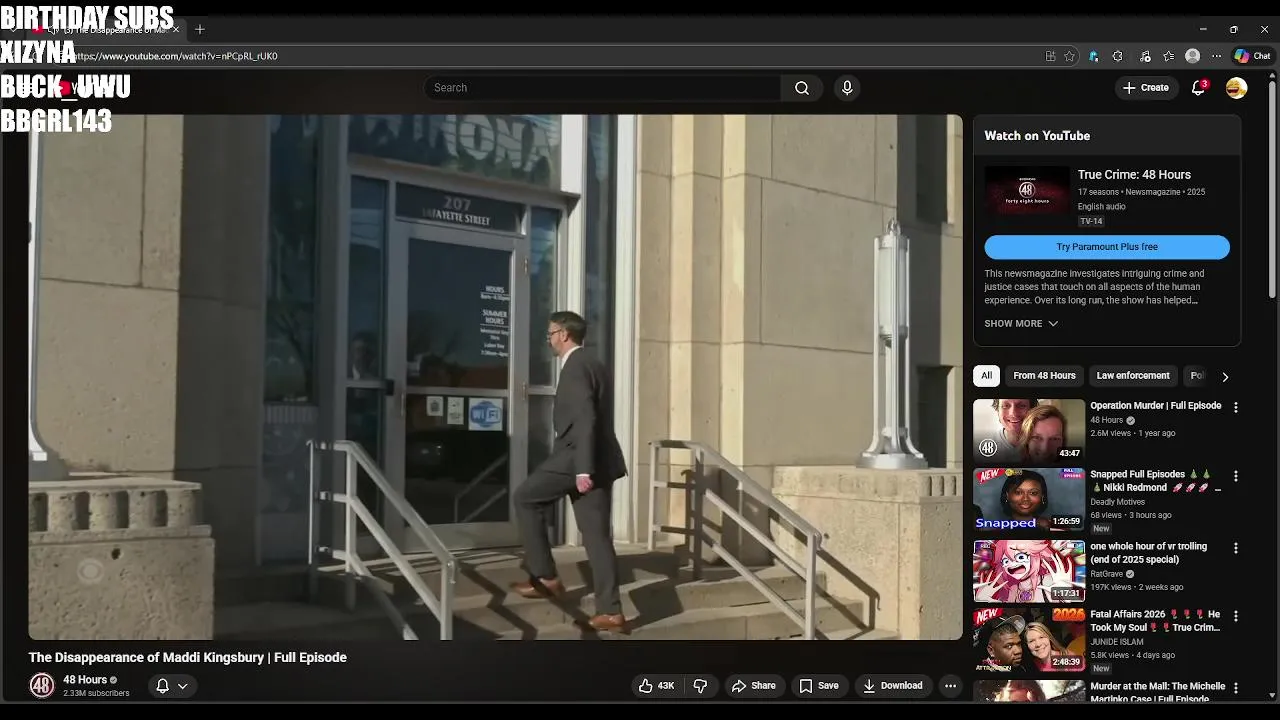1280x720 pixels.
Task: Expand SHOW MORE in show description
Action: click(x=1021, y=324)
